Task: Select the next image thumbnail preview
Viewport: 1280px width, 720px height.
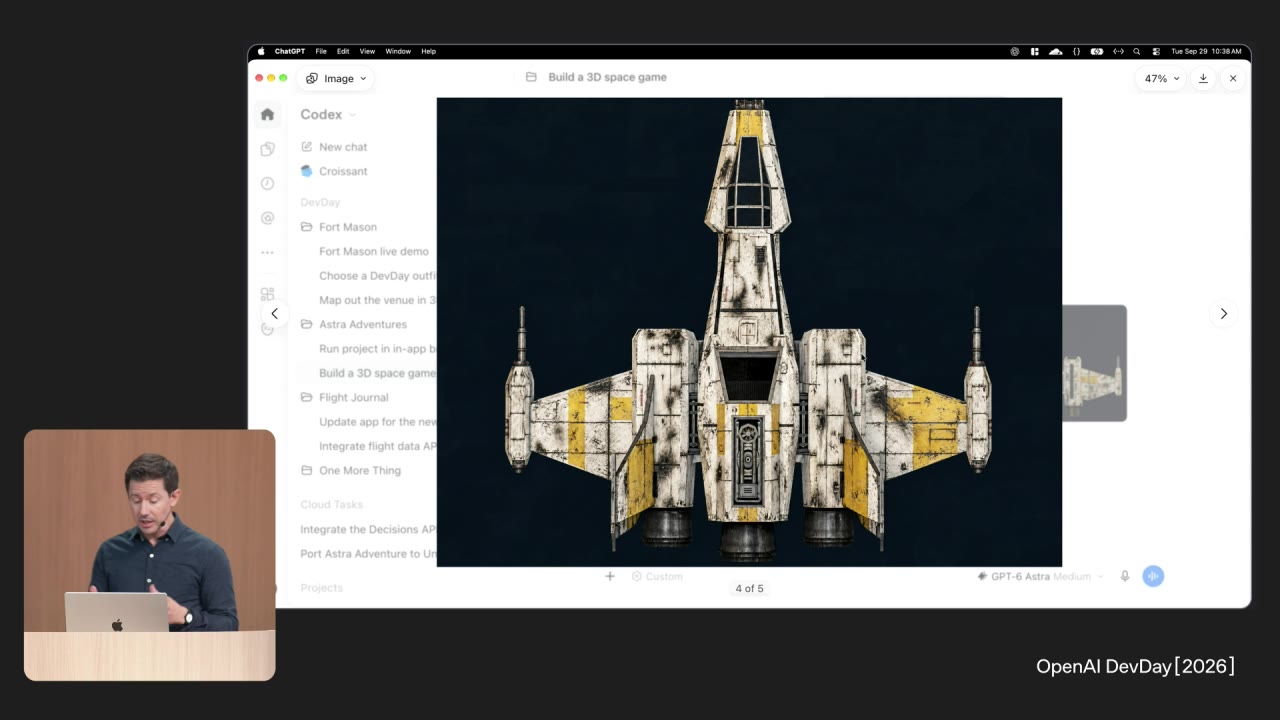Action: pyautogui.click(x=1094, y=363)
